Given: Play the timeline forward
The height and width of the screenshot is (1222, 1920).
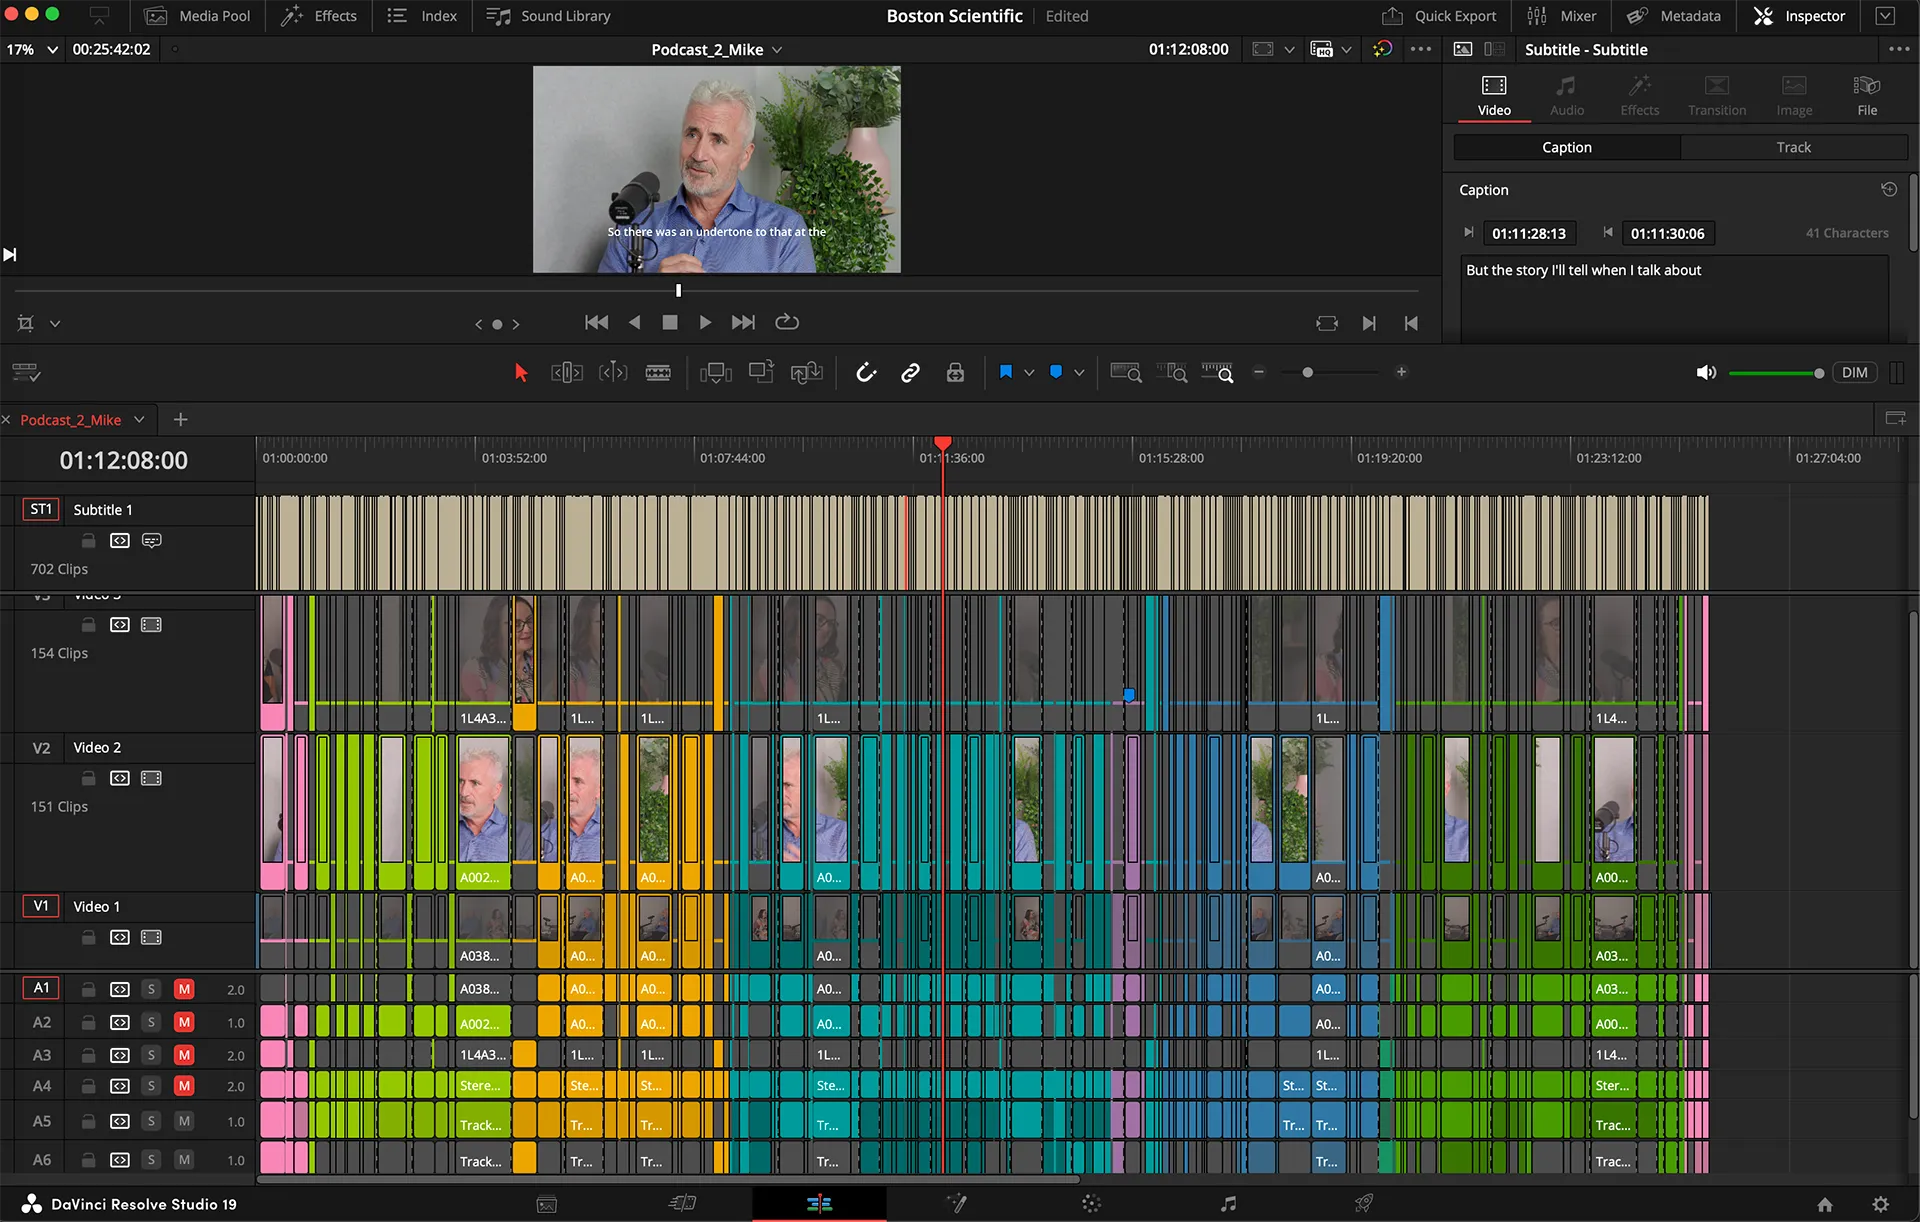Looking at the screenshot, I should coord(705,322).
